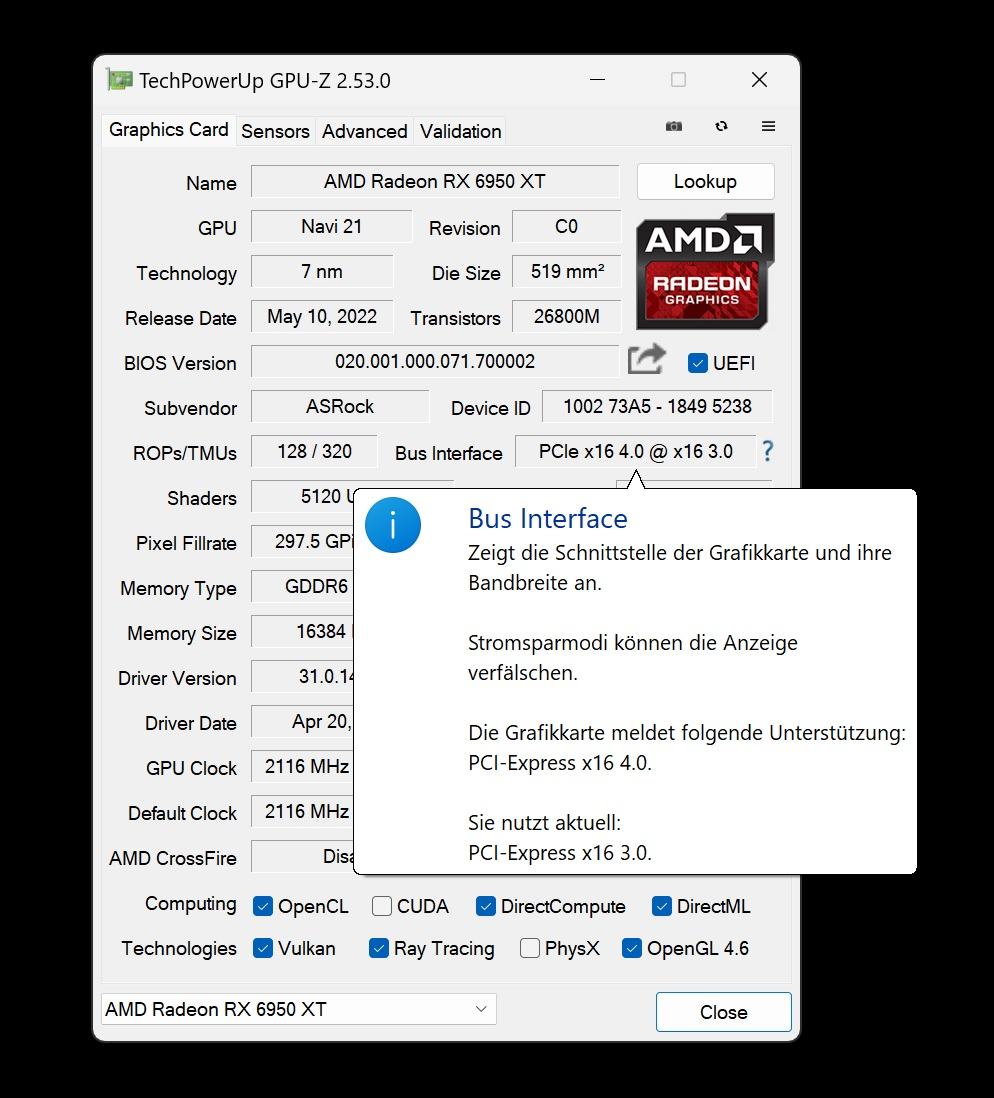
Task: Click the title 'TechPowerUp GPU-Z 2.53.0'
Action: (265, 81)
